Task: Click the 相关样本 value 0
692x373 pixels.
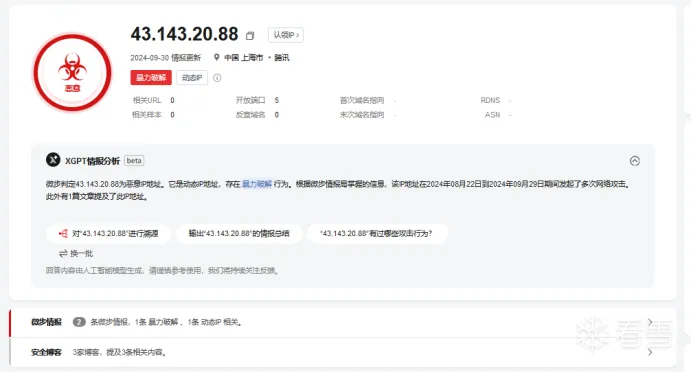Action: click(173, 115)
